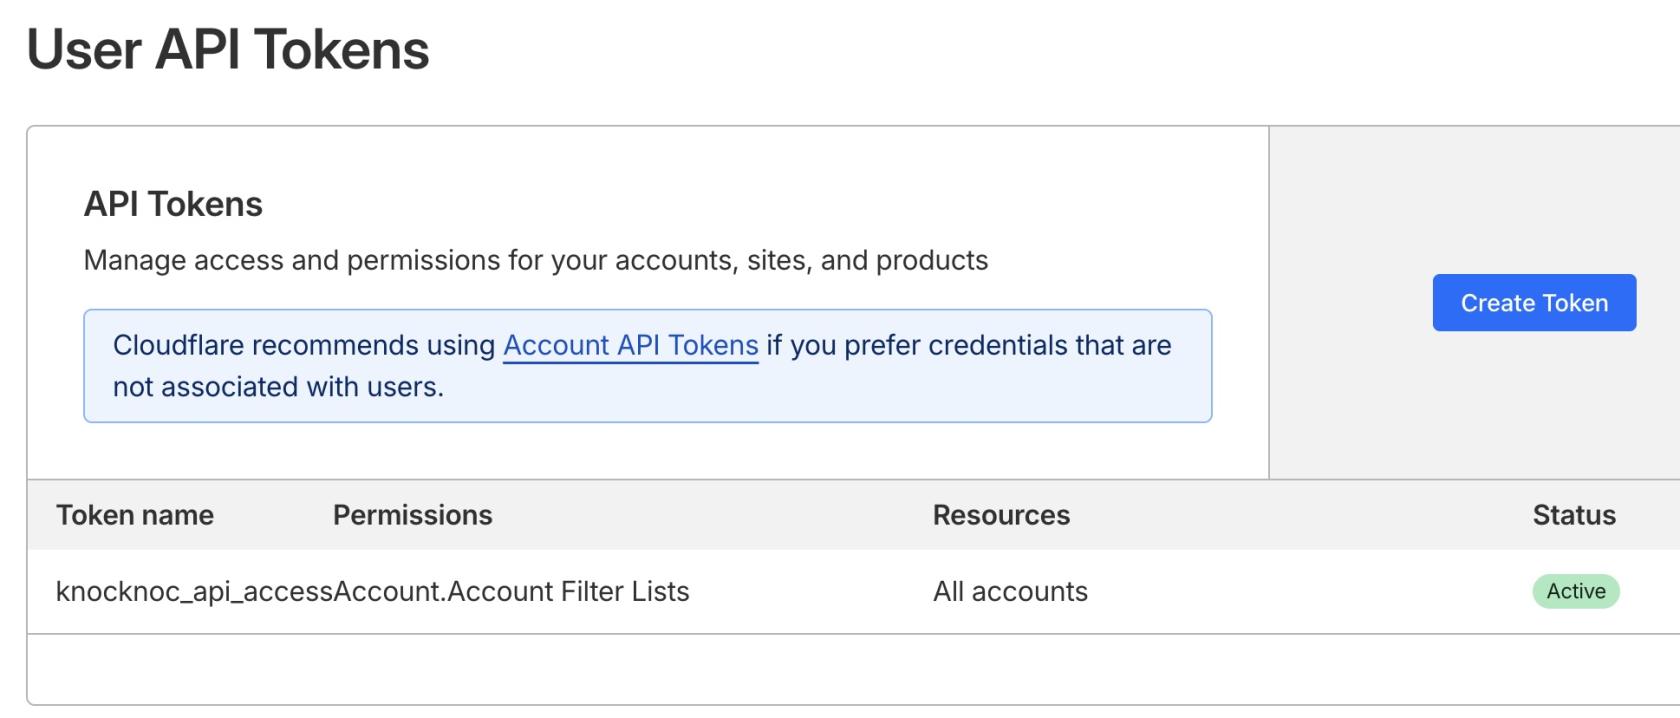Select the knocknoc_api_access token name
Screen dimensions: 1680x718
pos(193,591)
